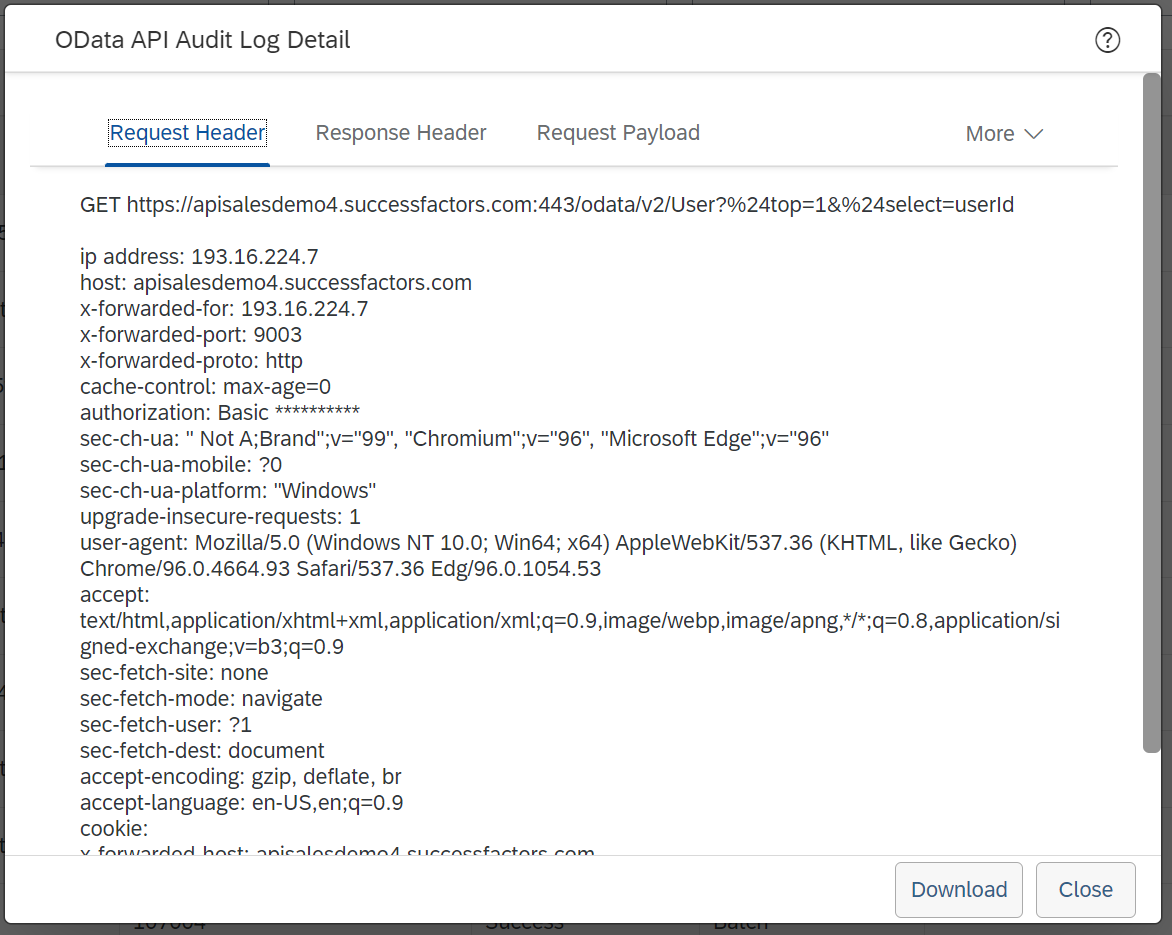Switch to the Response Header tab
Screen dimensions: 1172x935
(401, 133)
